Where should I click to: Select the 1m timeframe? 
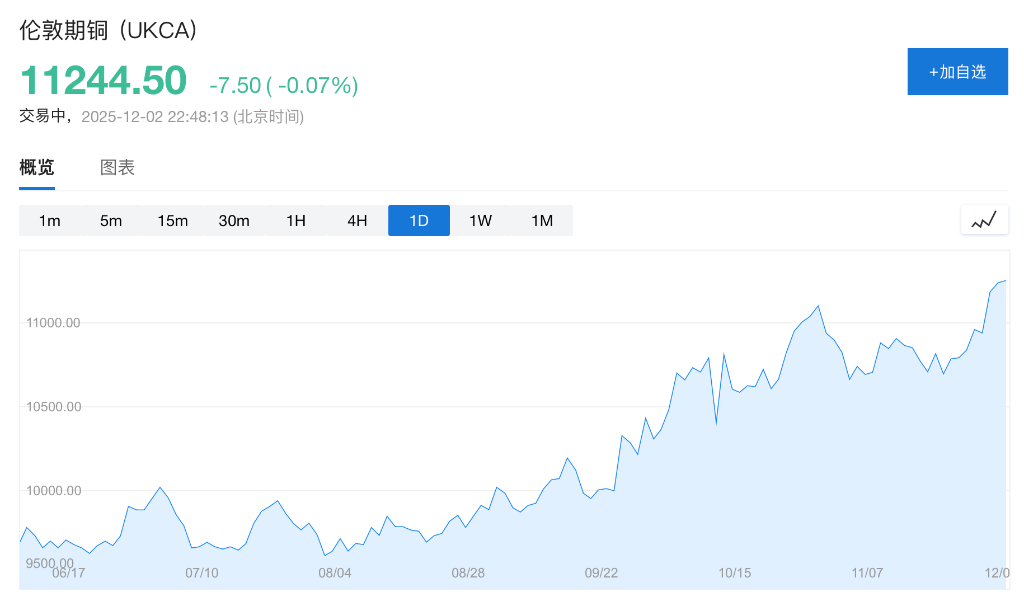(x=50, y=221)
